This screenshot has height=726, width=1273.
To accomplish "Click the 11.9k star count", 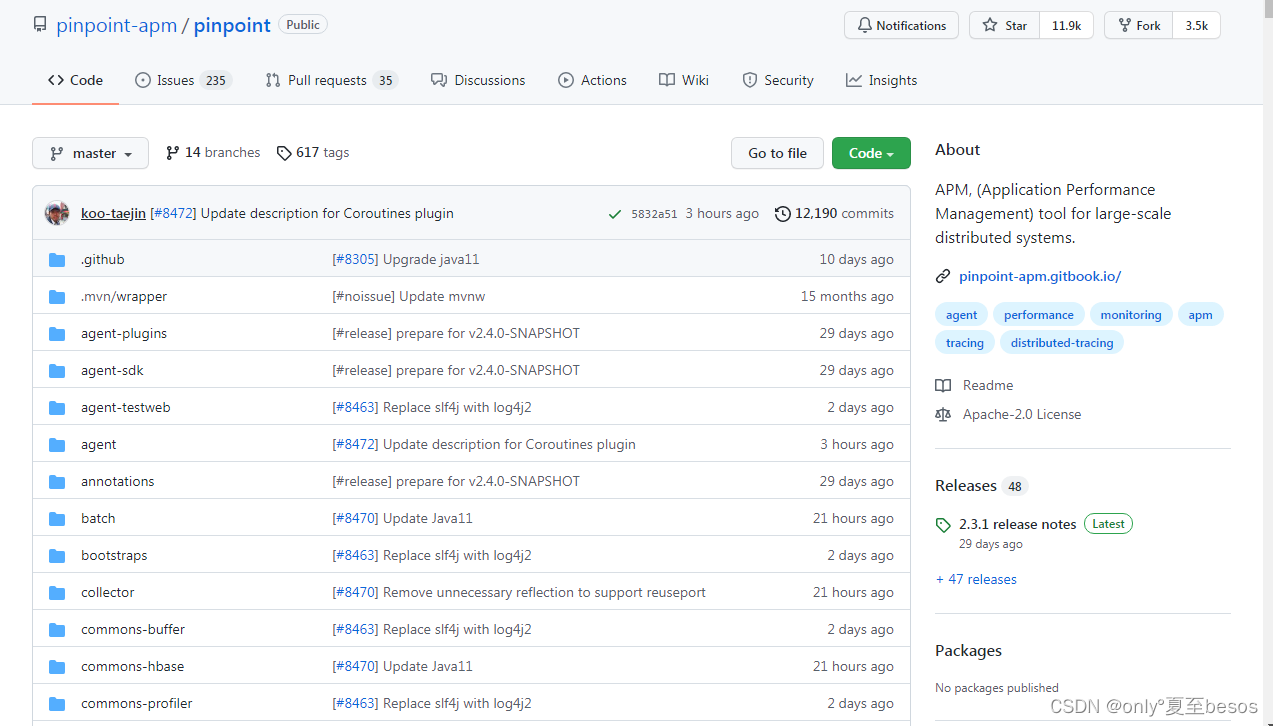I will click(1066, 26).
